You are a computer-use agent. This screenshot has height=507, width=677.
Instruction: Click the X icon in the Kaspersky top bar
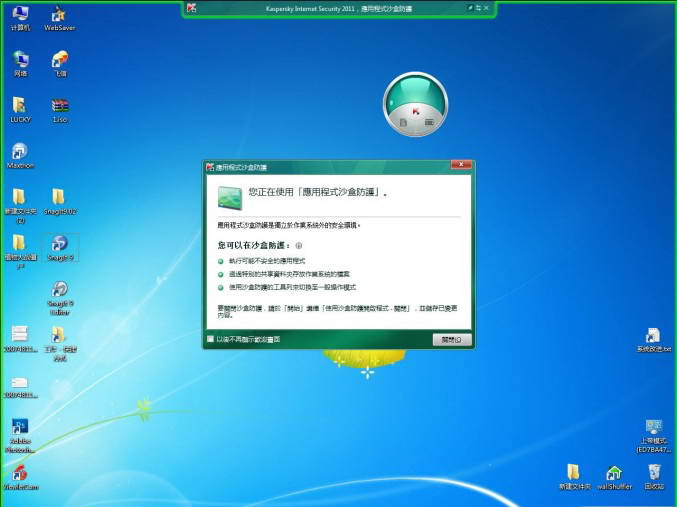487,8
